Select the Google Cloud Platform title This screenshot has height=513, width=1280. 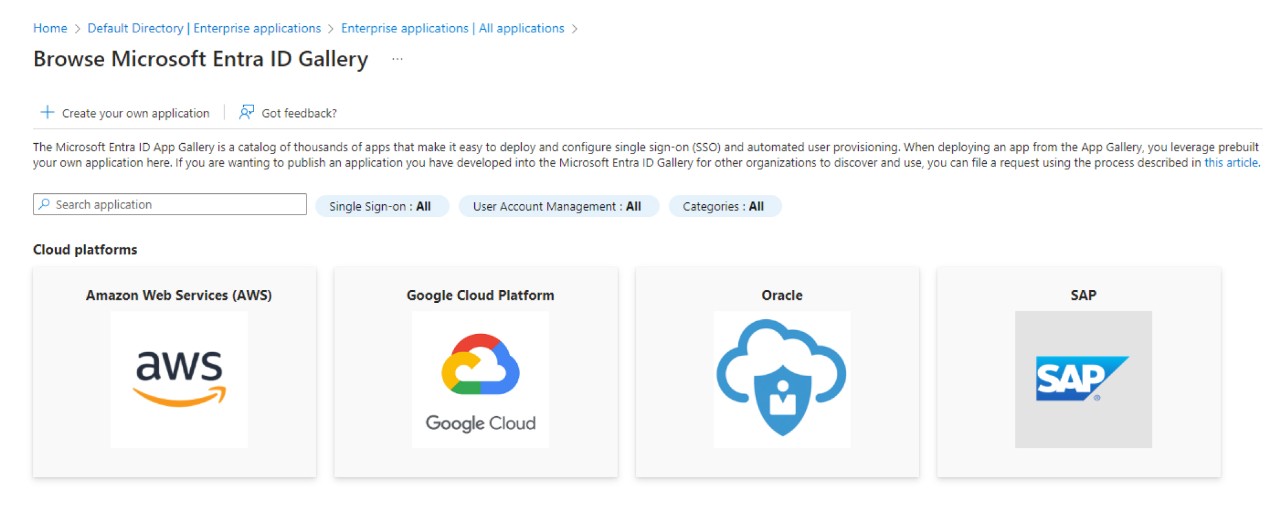pos(480,295)
